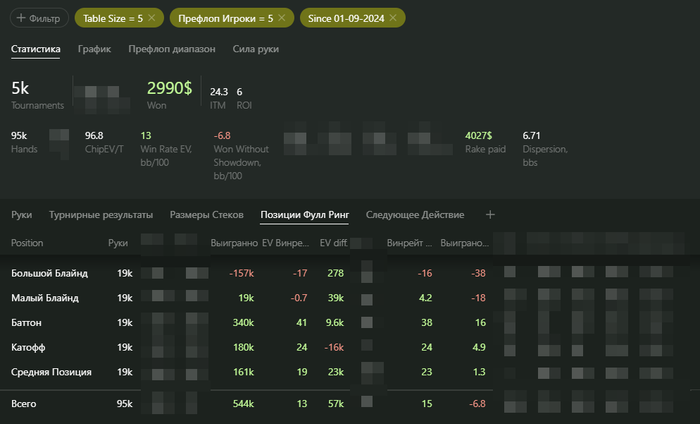
Task: Open the Префлоп диапазон tab
Action: click(171, 48)
